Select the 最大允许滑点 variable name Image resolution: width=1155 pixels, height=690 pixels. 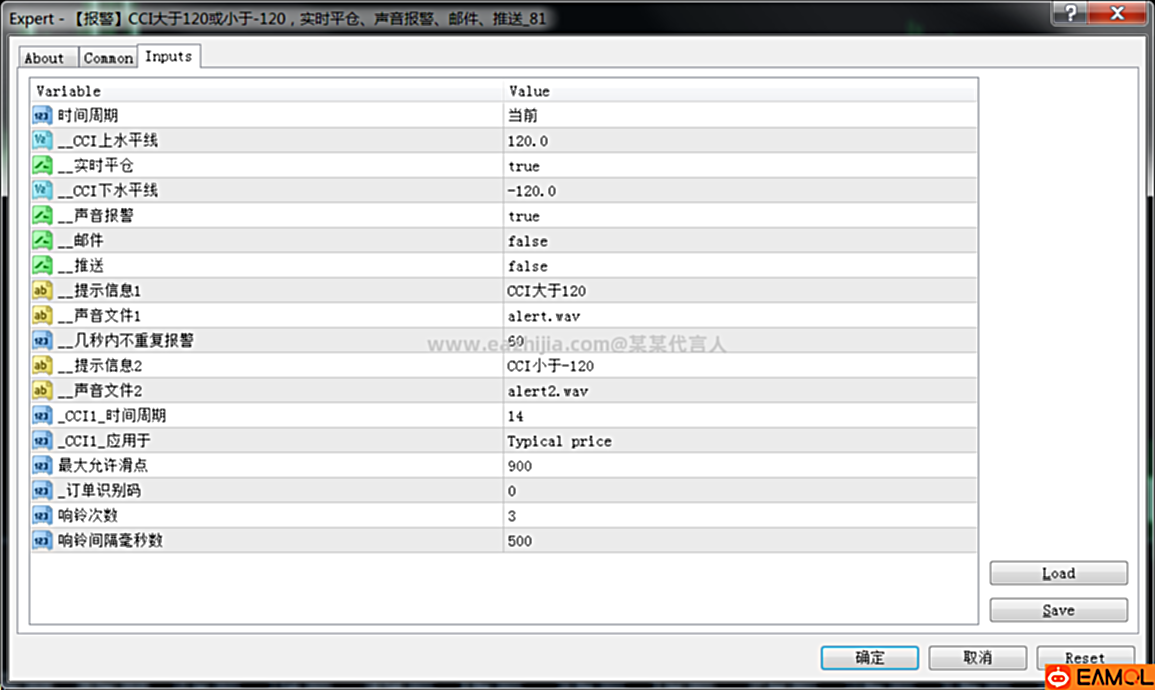point(102,466)
